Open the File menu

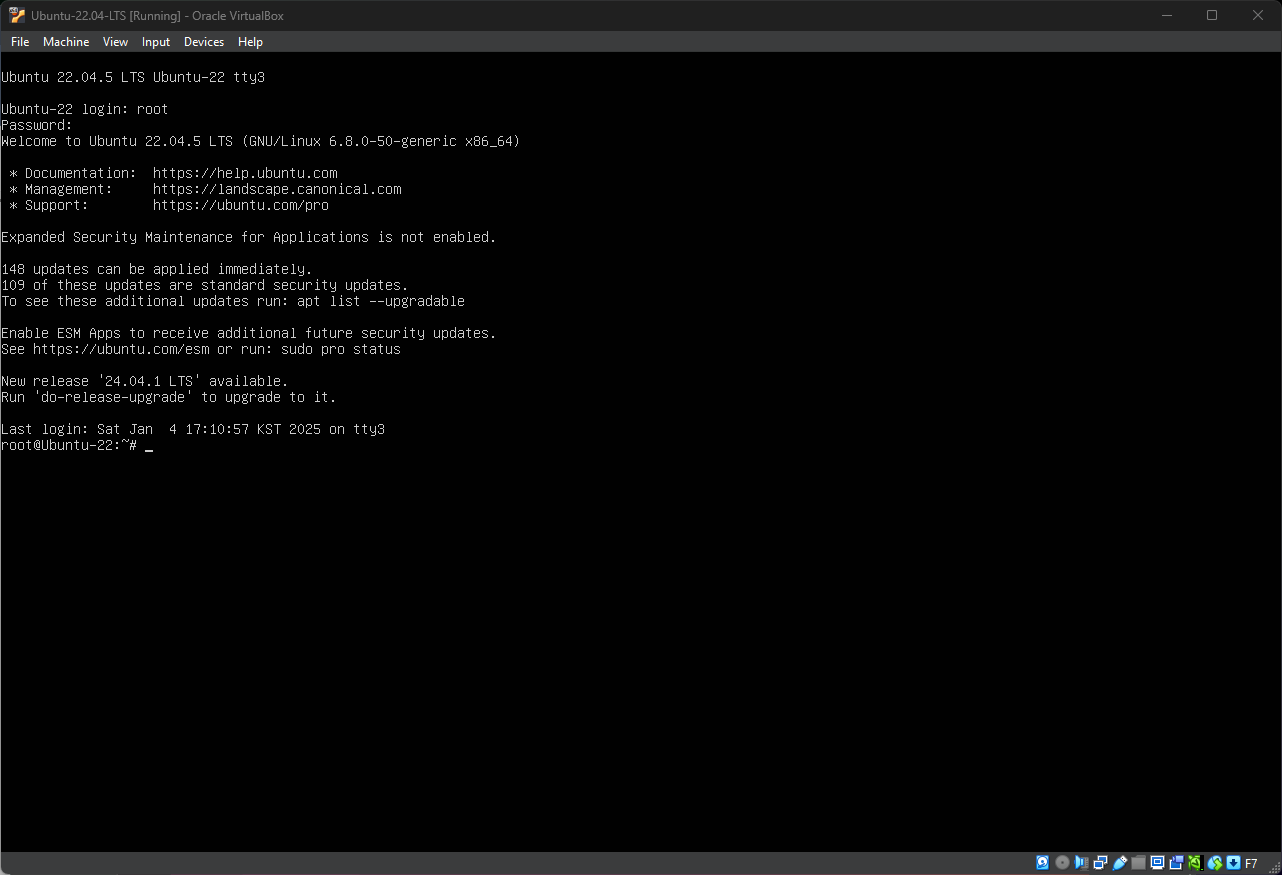click(x=20, y=42)
